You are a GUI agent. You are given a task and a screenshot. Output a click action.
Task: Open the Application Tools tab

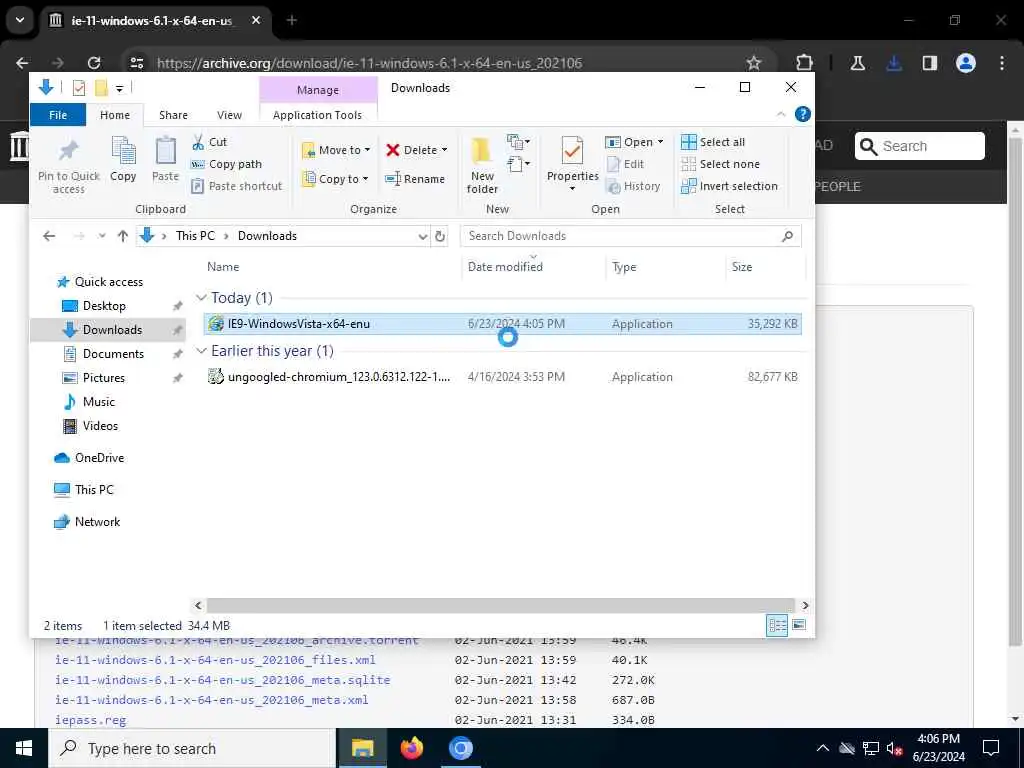[x=317, y=115]
